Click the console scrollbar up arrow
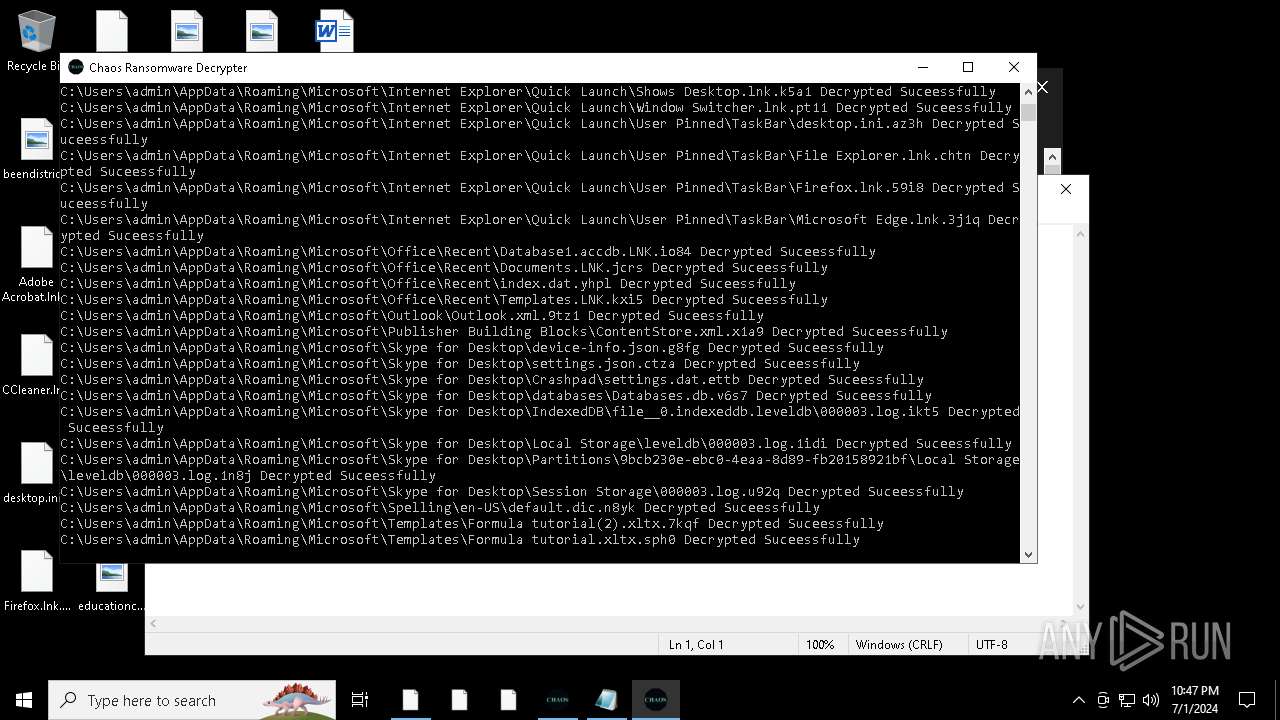Image resolution: width=1280 pixels, height=720 pixels. pyautogui.click(x=1028, y=91)
